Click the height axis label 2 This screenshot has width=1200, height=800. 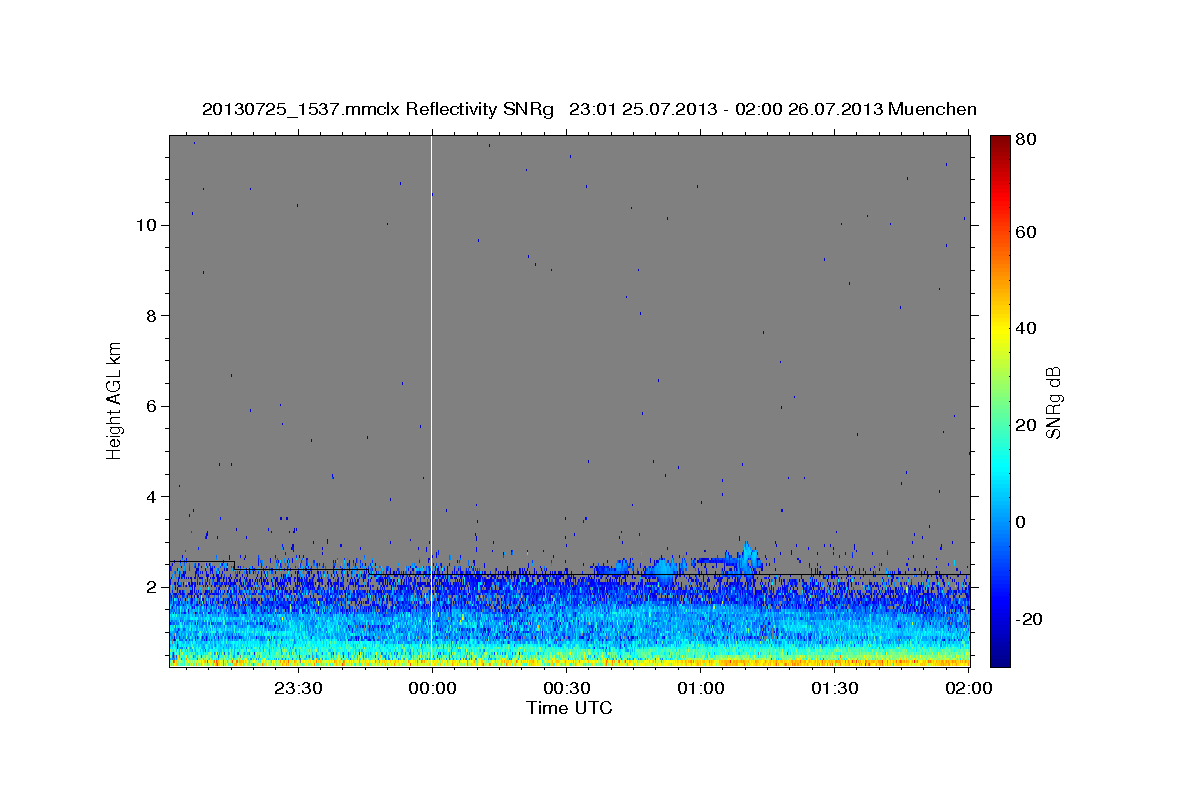pyautogui.click(x=151, y=587)
